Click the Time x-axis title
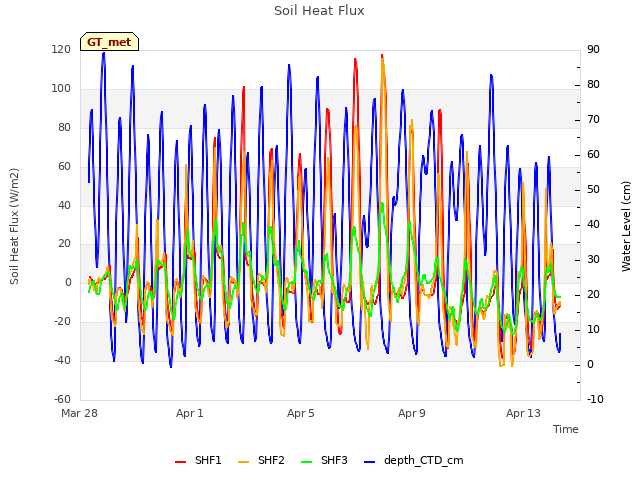640x480 pixels. (x=566, y=429)
